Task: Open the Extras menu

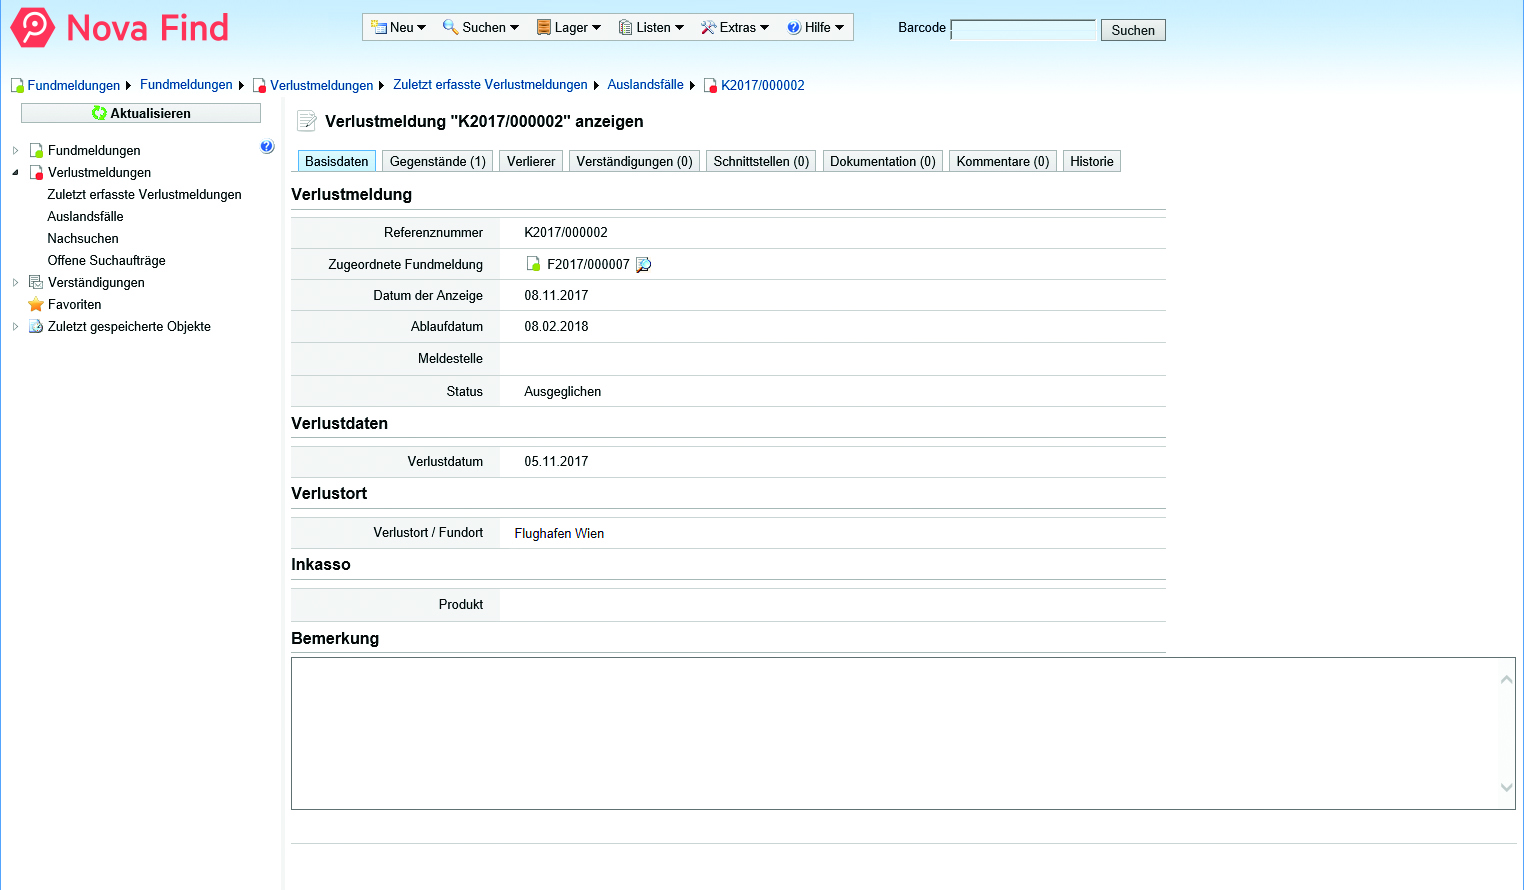Action: tap(735, 27)
